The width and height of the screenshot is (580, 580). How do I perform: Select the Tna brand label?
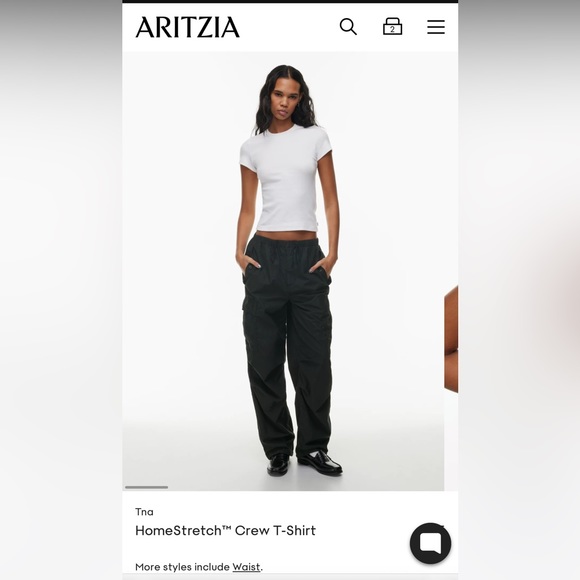click(x=144, y=512)
